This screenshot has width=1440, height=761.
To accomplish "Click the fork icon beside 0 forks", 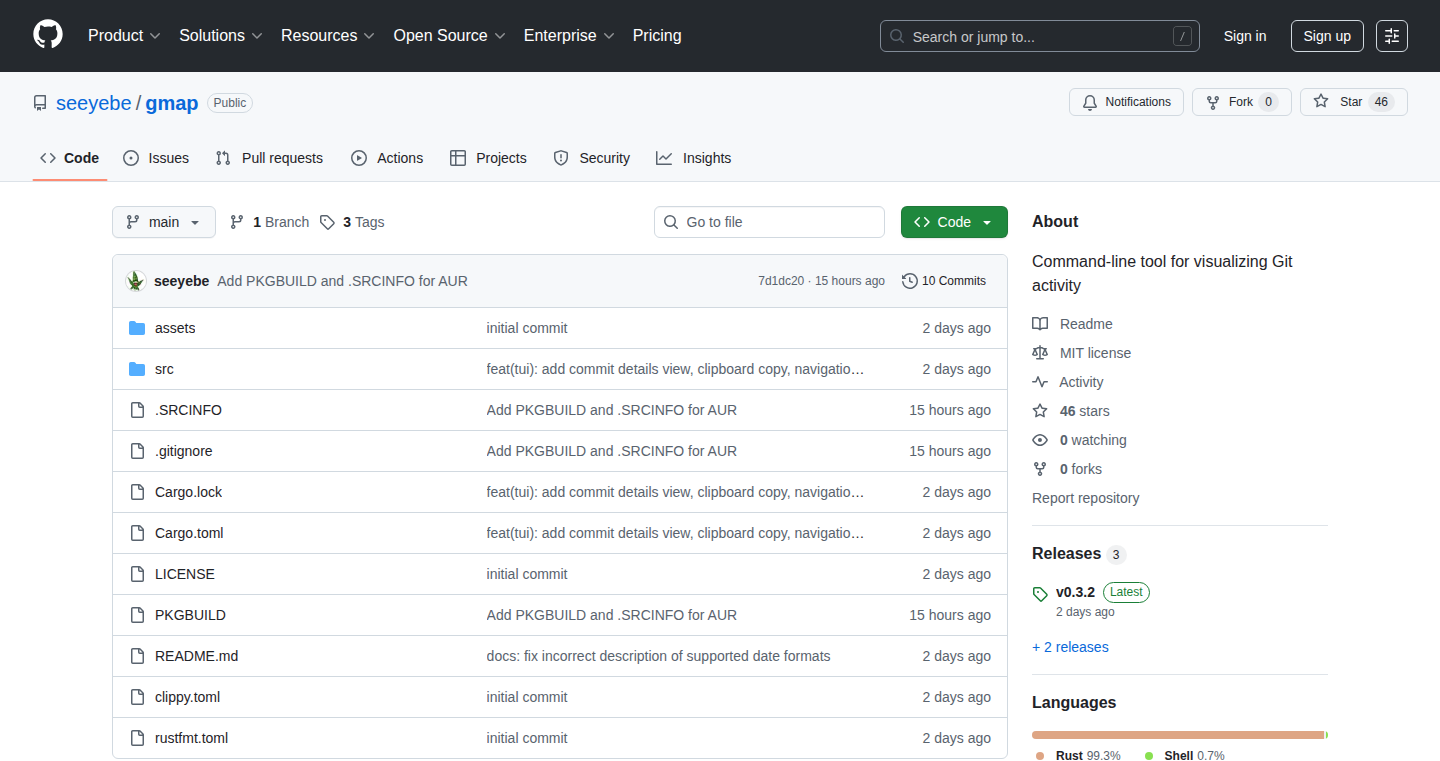I will coord(1040,469).
